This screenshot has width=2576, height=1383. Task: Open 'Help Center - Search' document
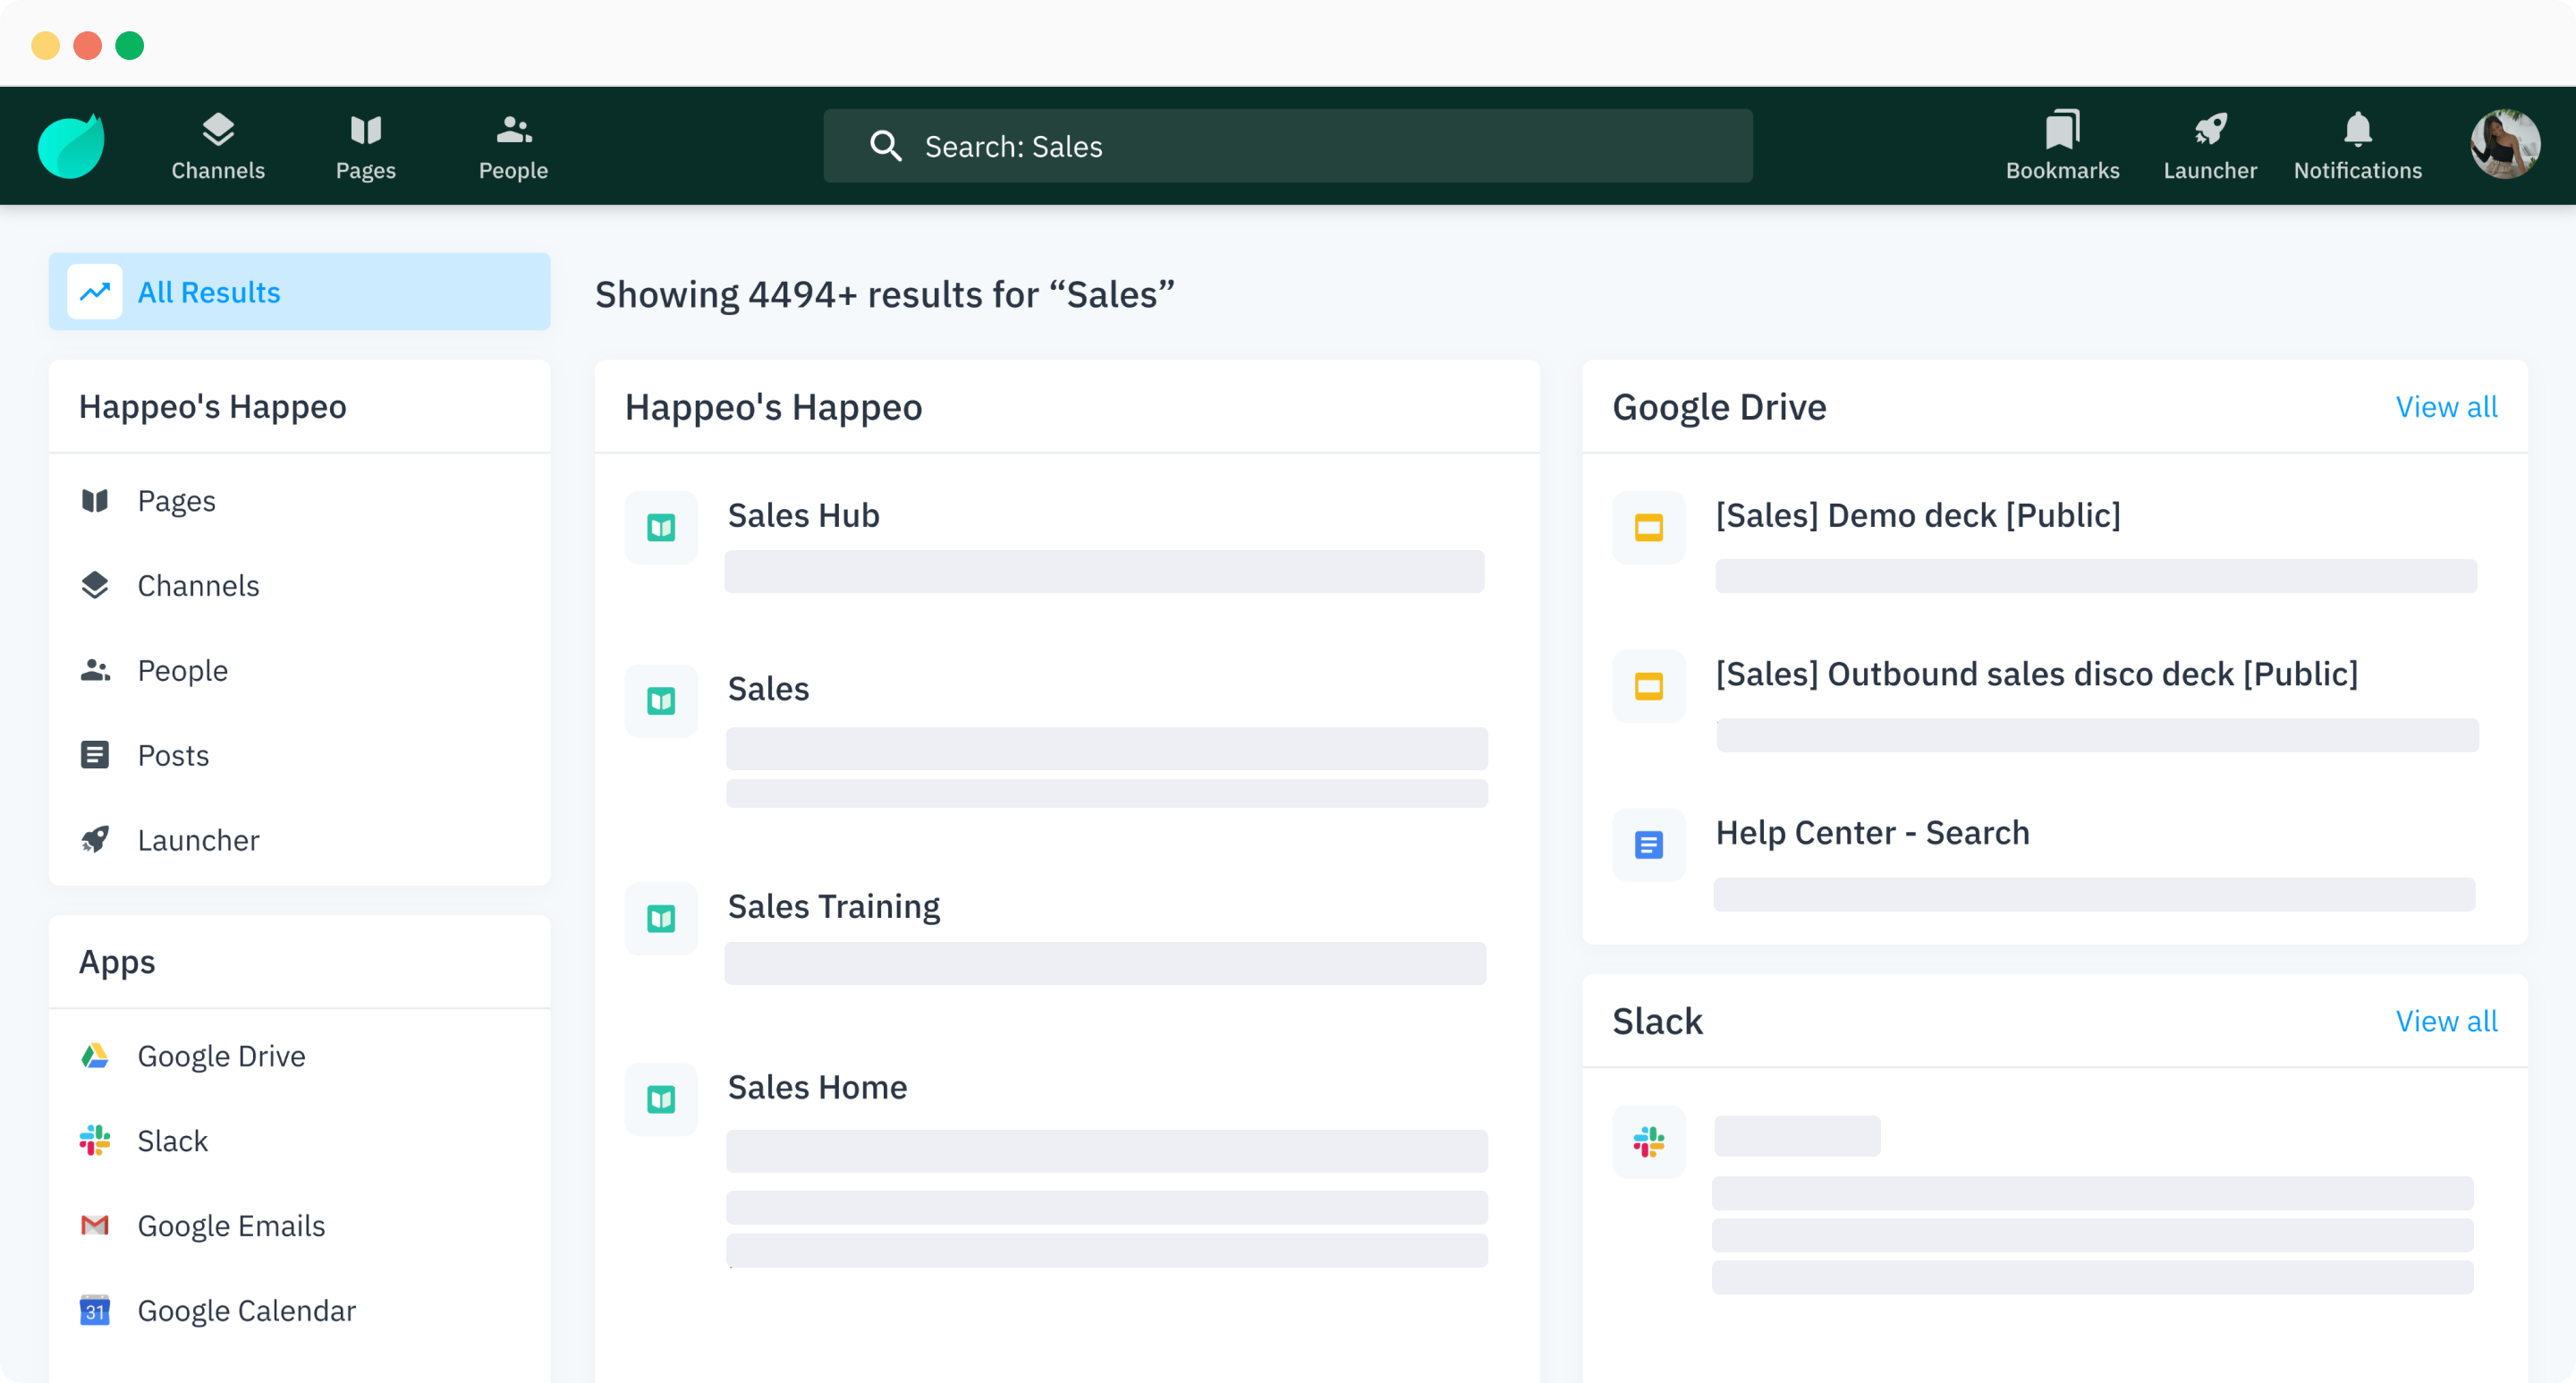point(1872,833)
